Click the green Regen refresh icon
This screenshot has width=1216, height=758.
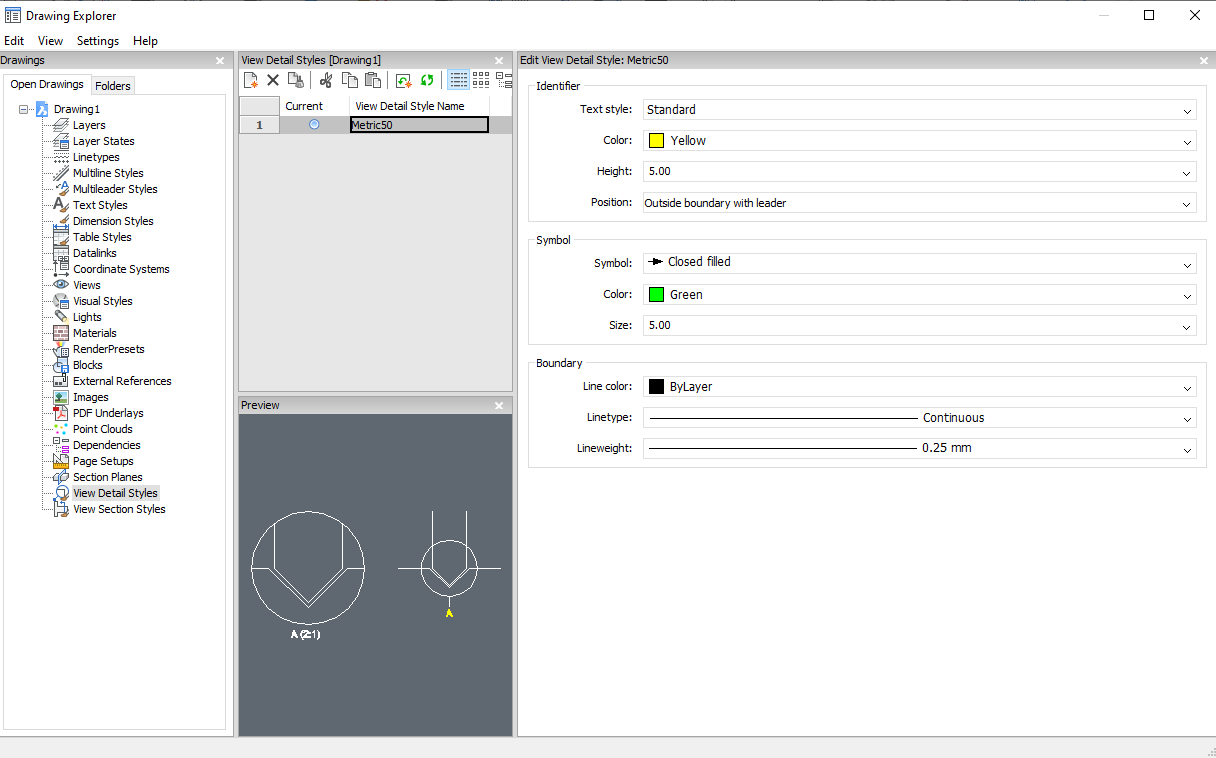(427, 80)
